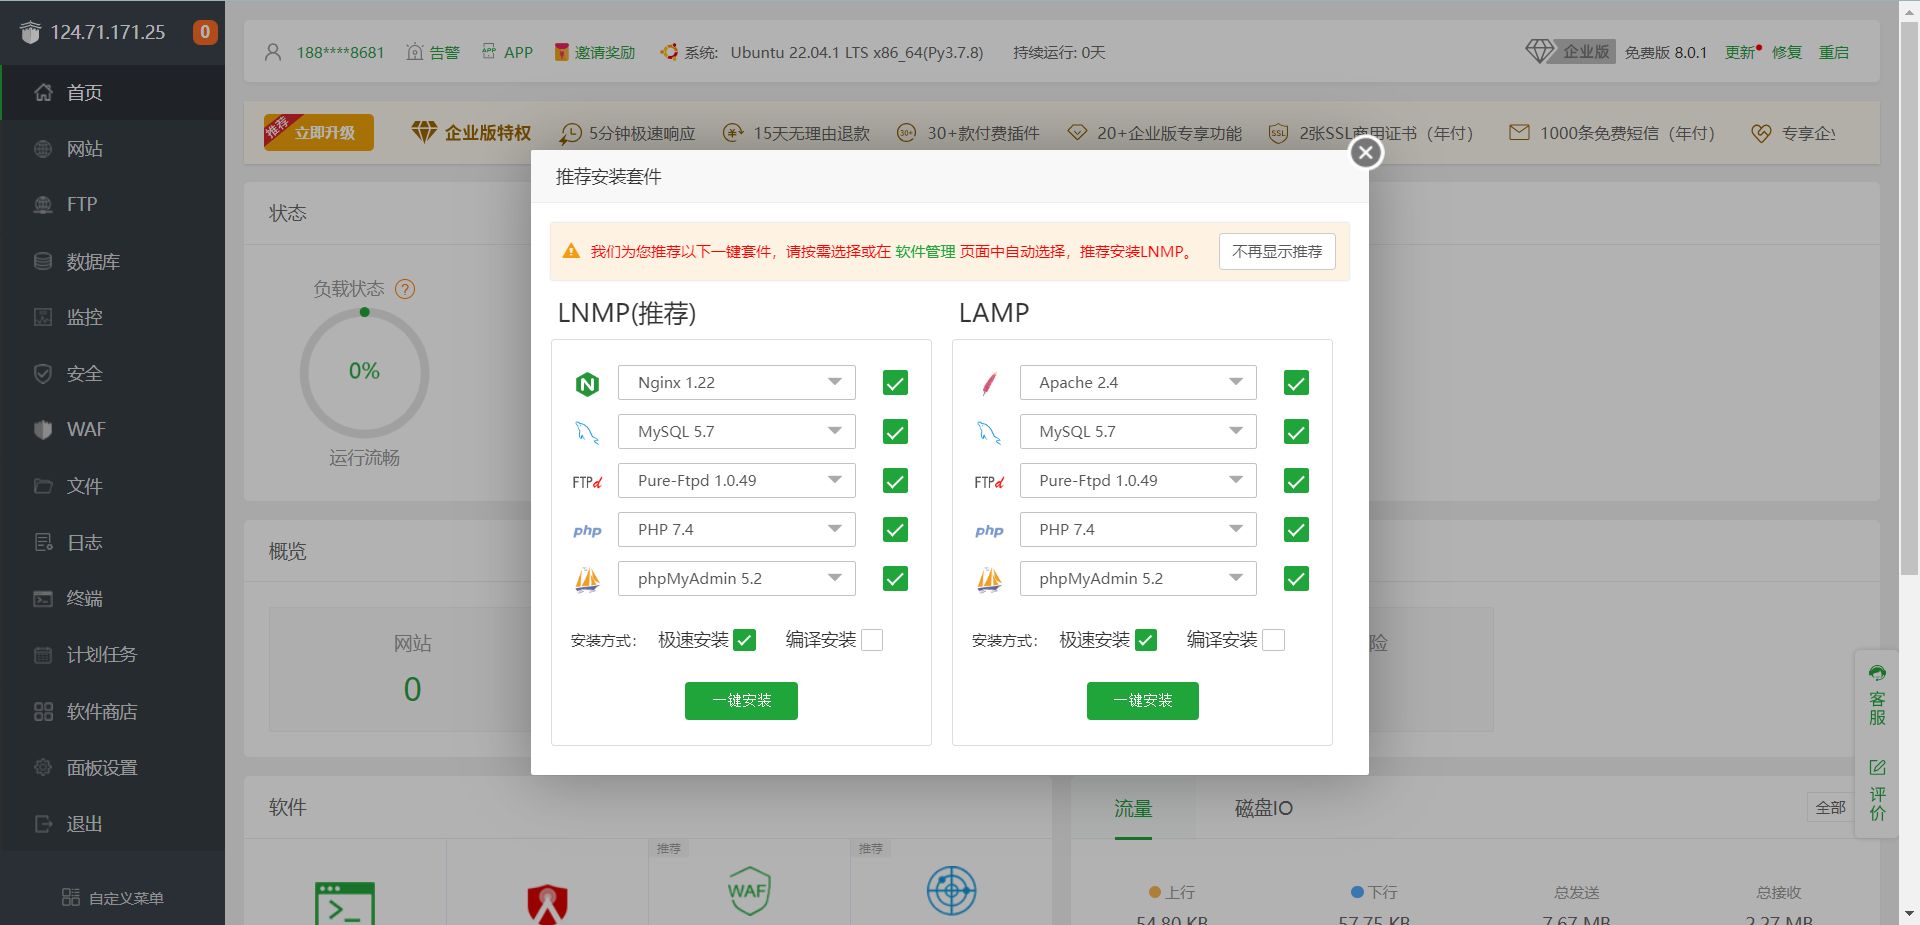Click the APP icon in top bar

click(x=489, y=51)
